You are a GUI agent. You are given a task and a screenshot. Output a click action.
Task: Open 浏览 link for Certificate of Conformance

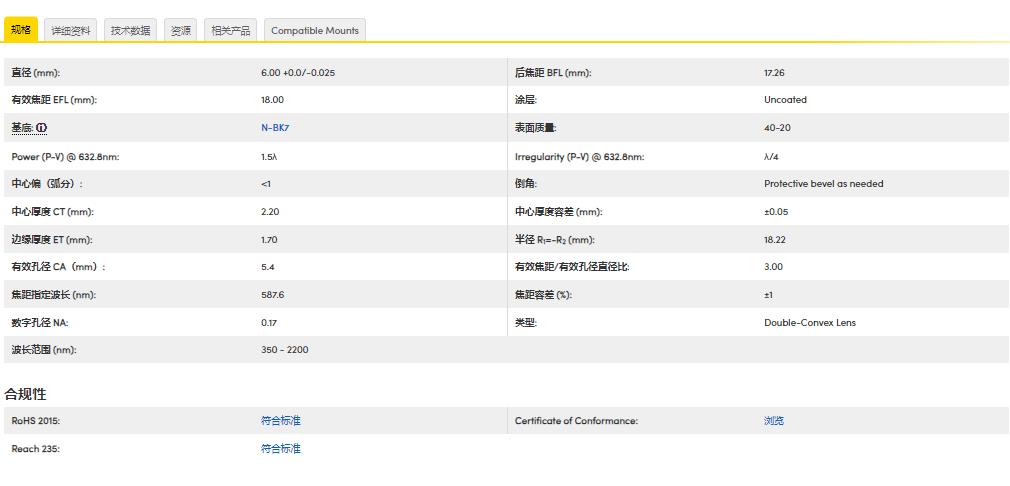[x=773, y=421]
